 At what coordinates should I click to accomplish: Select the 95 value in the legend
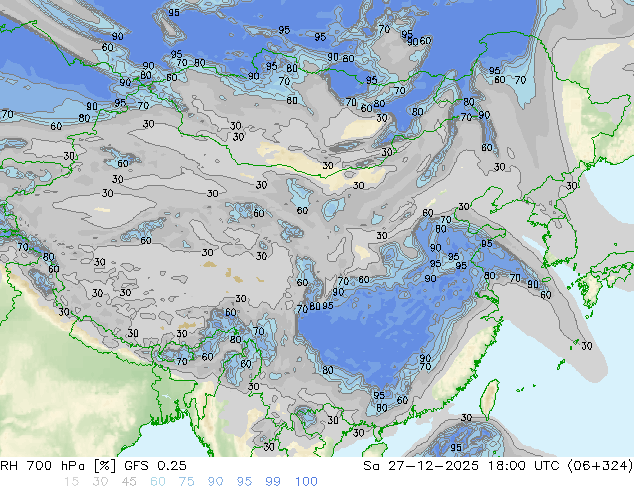[x=244, y=482]
